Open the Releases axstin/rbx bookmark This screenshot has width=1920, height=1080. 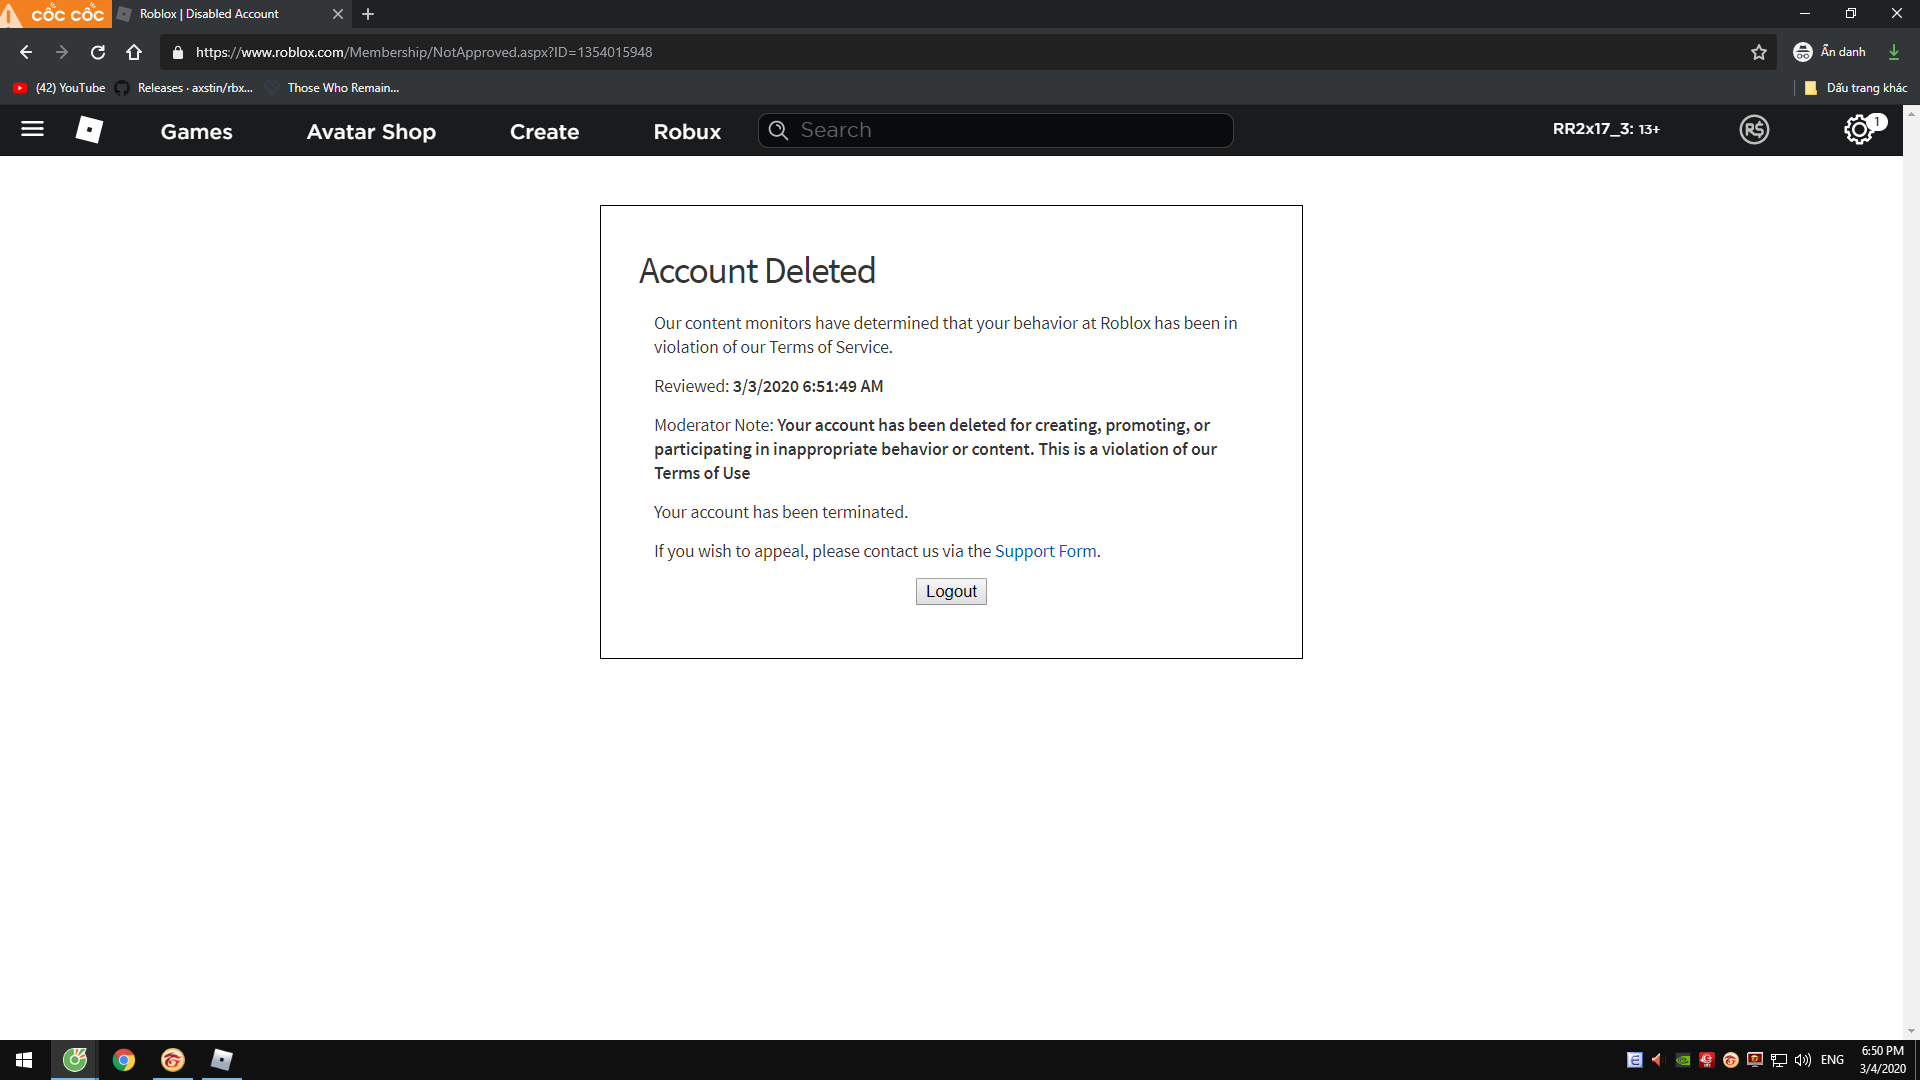tap(185, 88)
